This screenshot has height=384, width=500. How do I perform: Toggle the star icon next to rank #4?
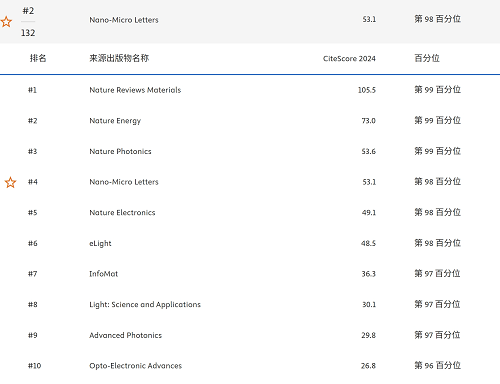point(10,182)
